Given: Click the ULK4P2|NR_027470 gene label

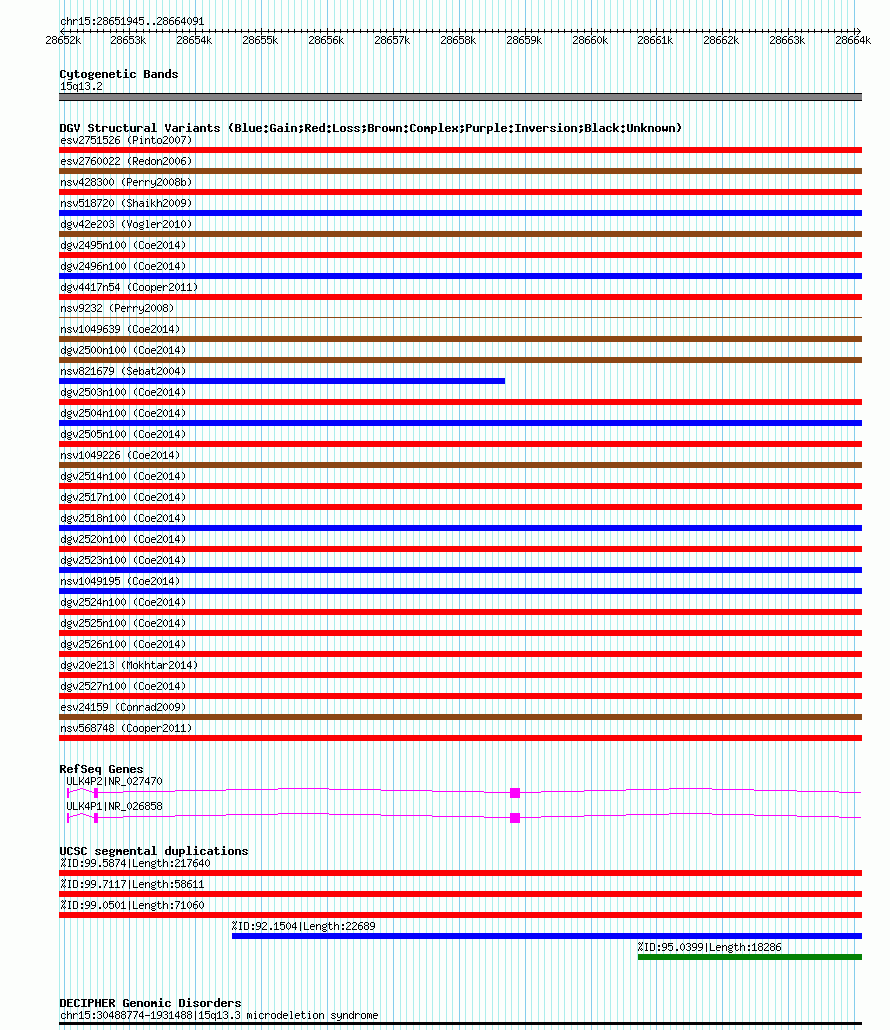Looking at the screenshot, I should (114, 782).
